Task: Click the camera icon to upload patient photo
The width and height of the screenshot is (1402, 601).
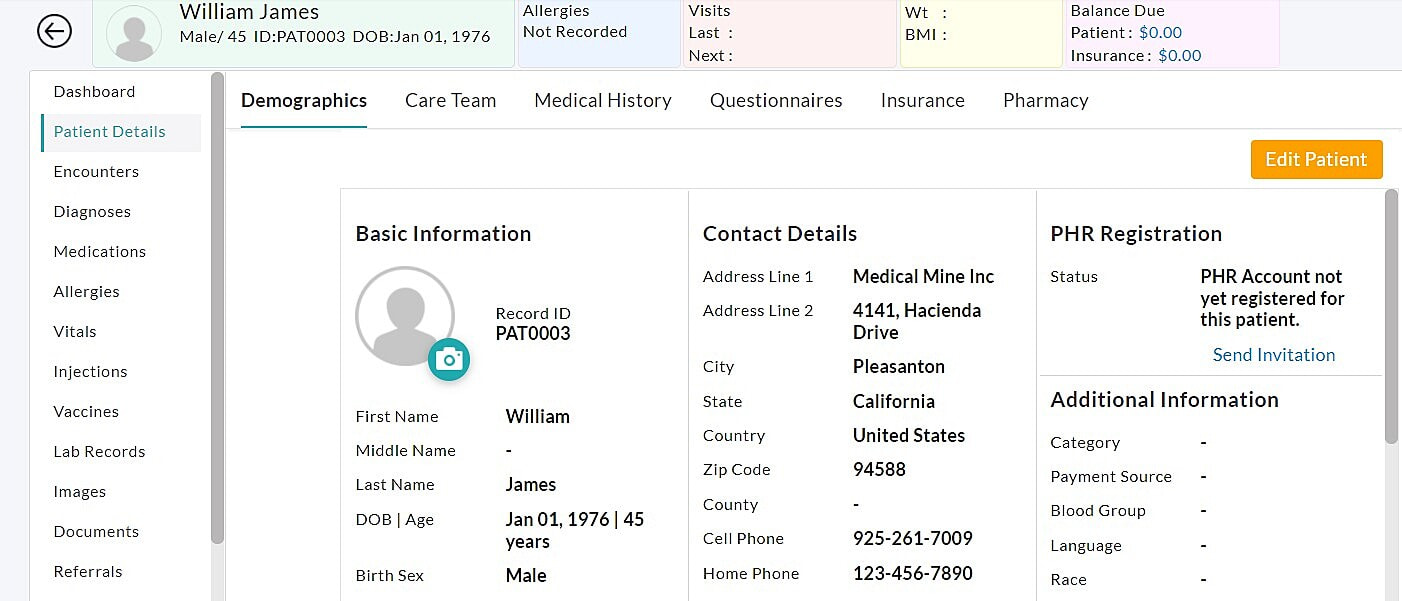Action: [x=449, y=360]
